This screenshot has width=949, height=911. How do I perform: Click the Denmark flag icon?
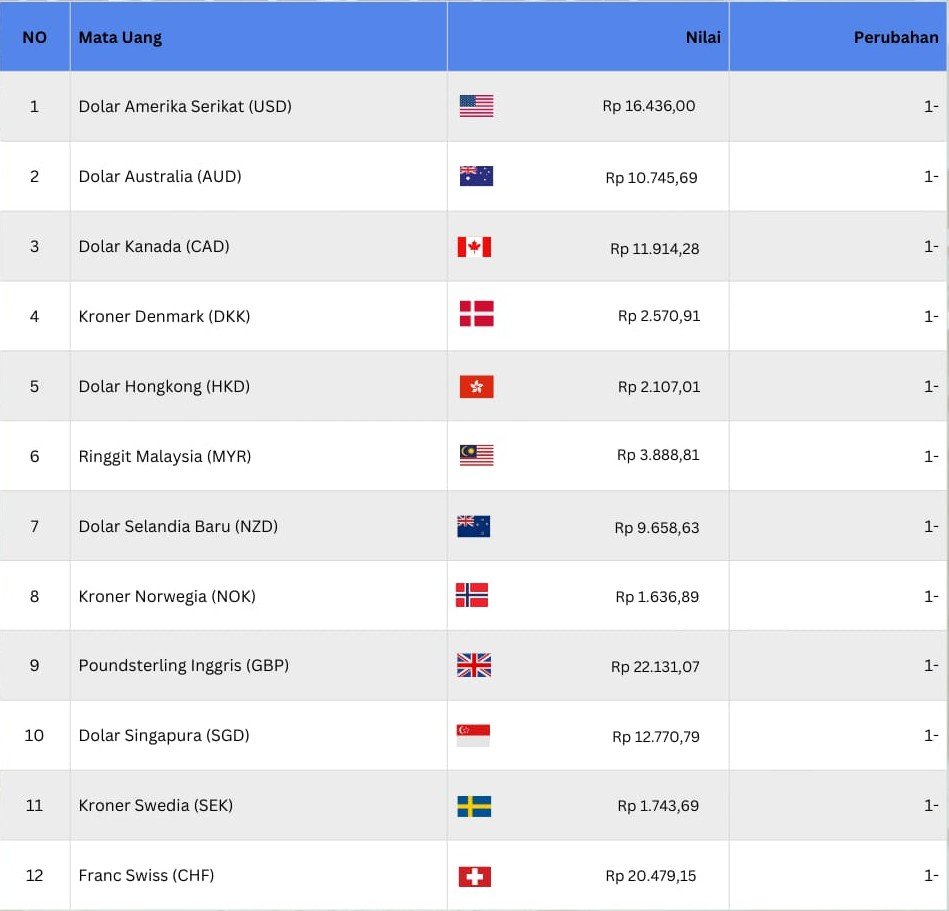click(x=476, y=314)
